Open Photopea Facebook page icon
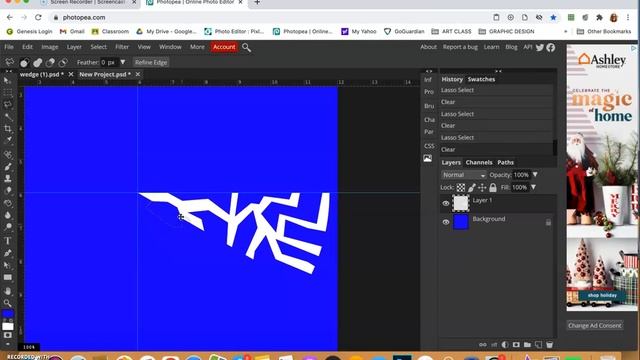The image size is (640, 360). coord(551,47)
